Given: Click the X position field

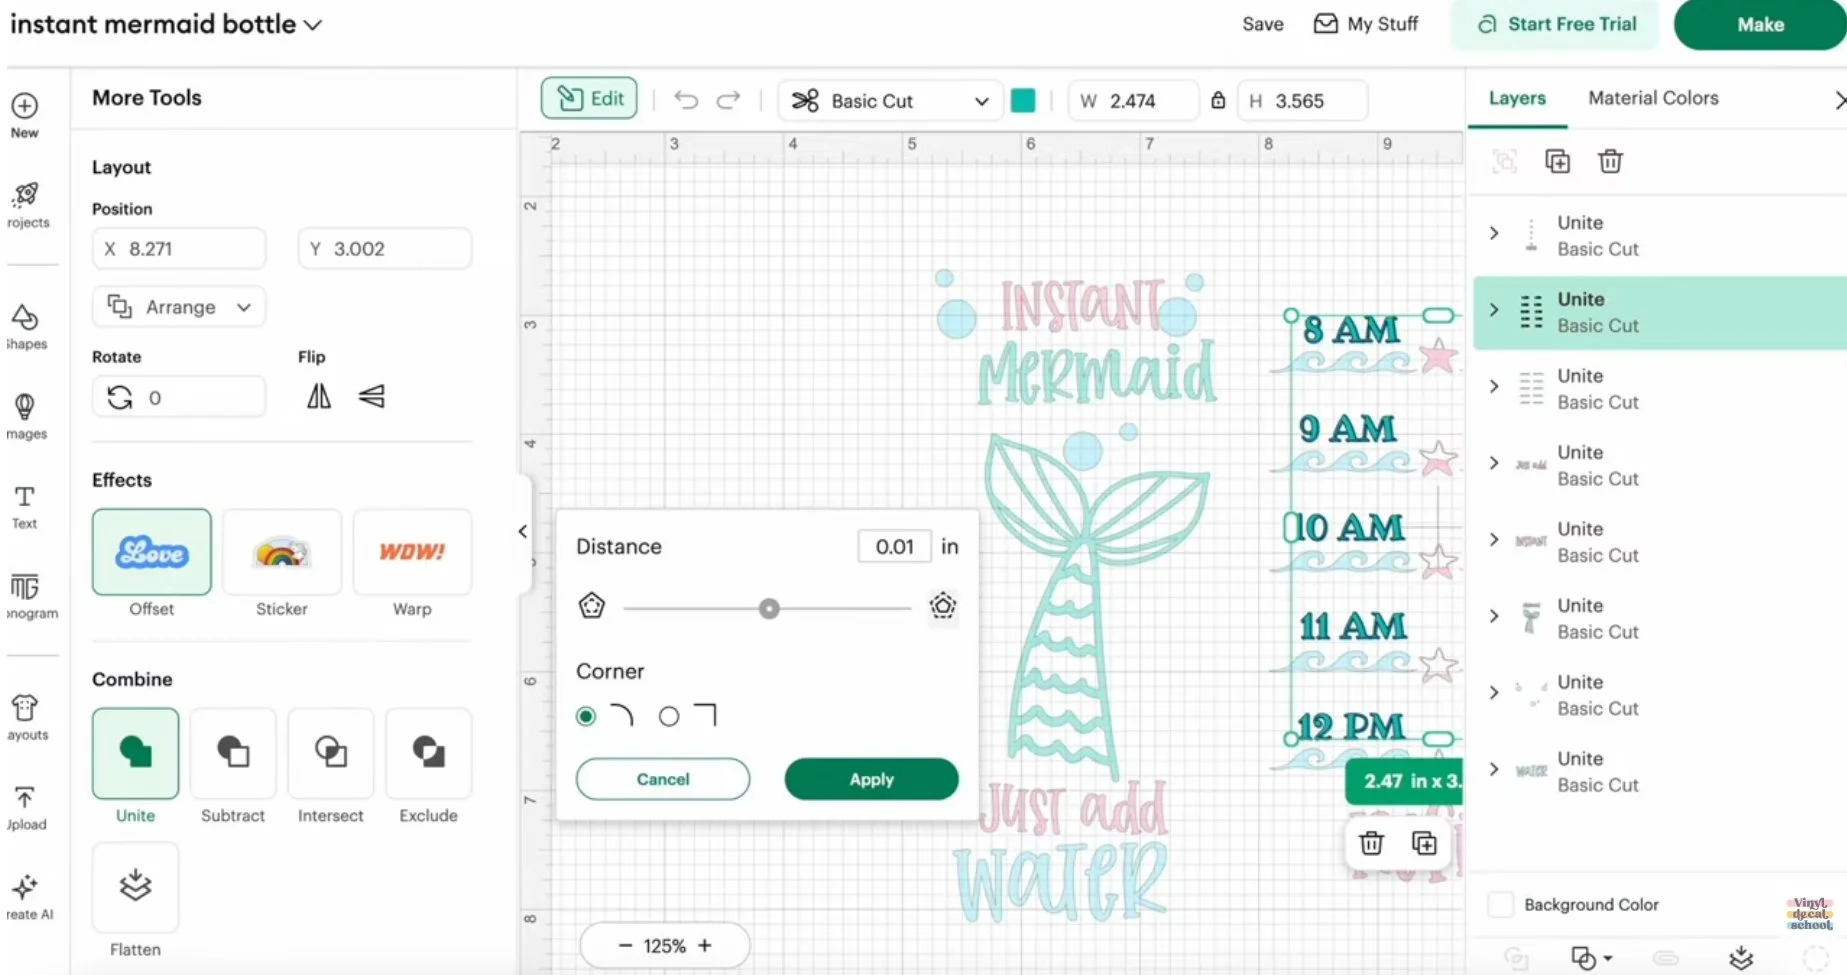Looking at the screenshot, I should 179,248.
